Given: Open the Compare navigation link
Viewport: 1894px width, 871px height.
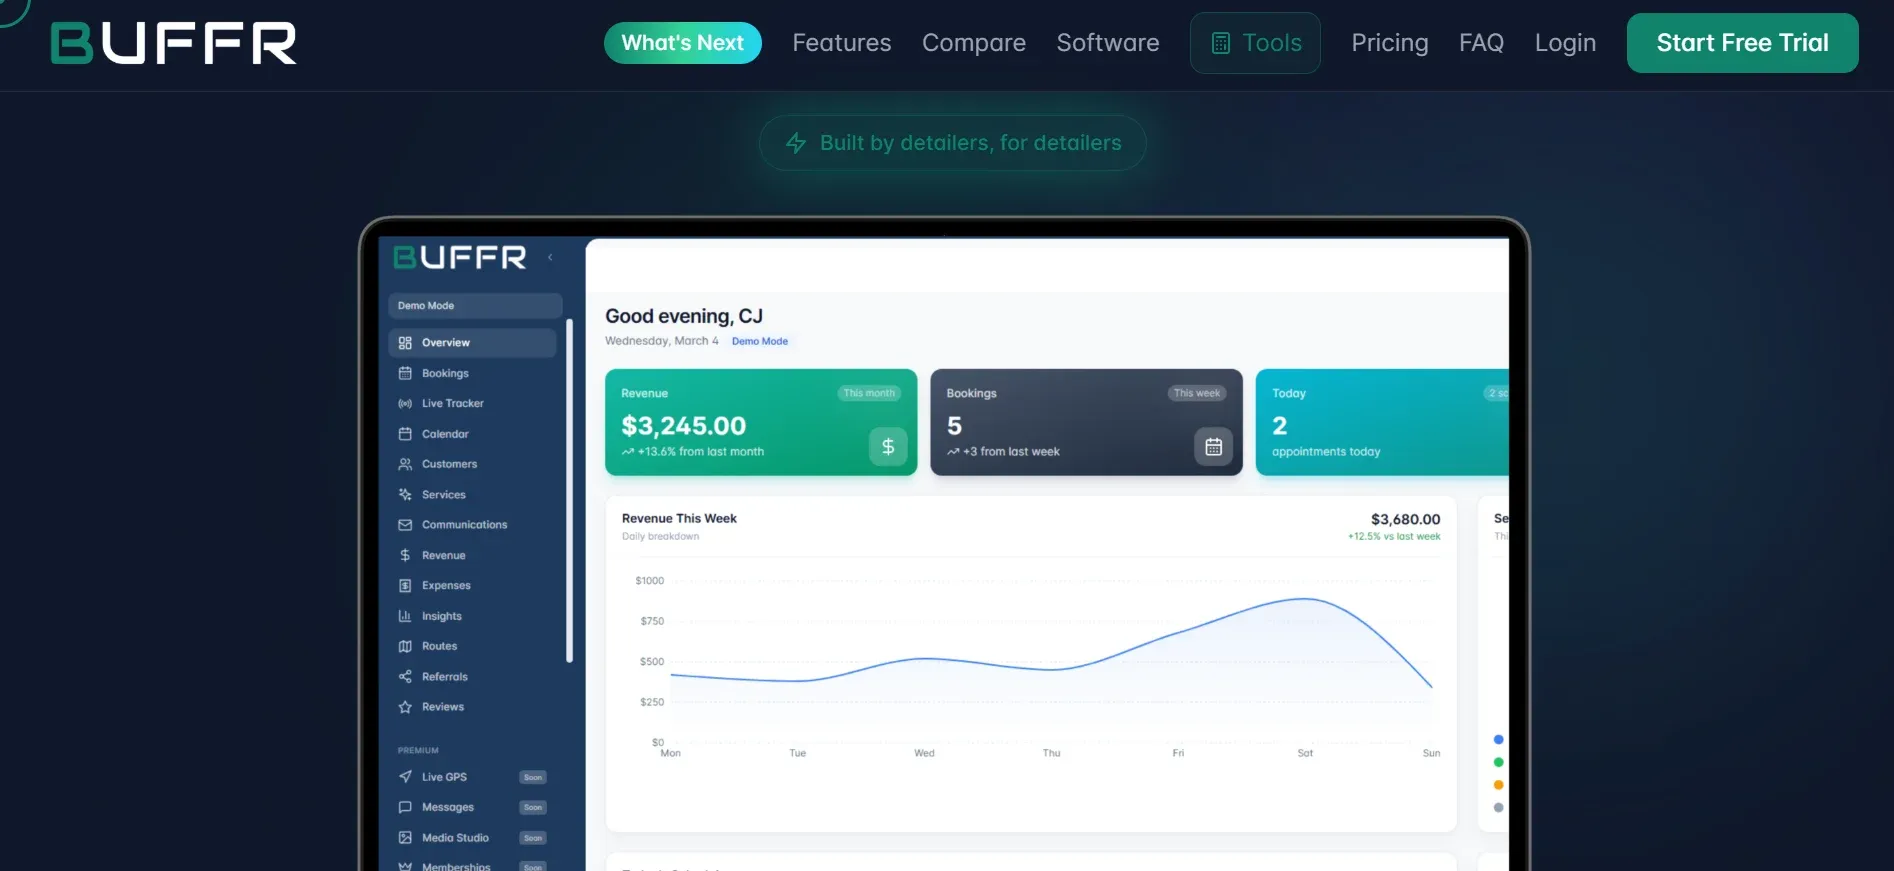Looking at the screenshot, I should pos(974,43).
